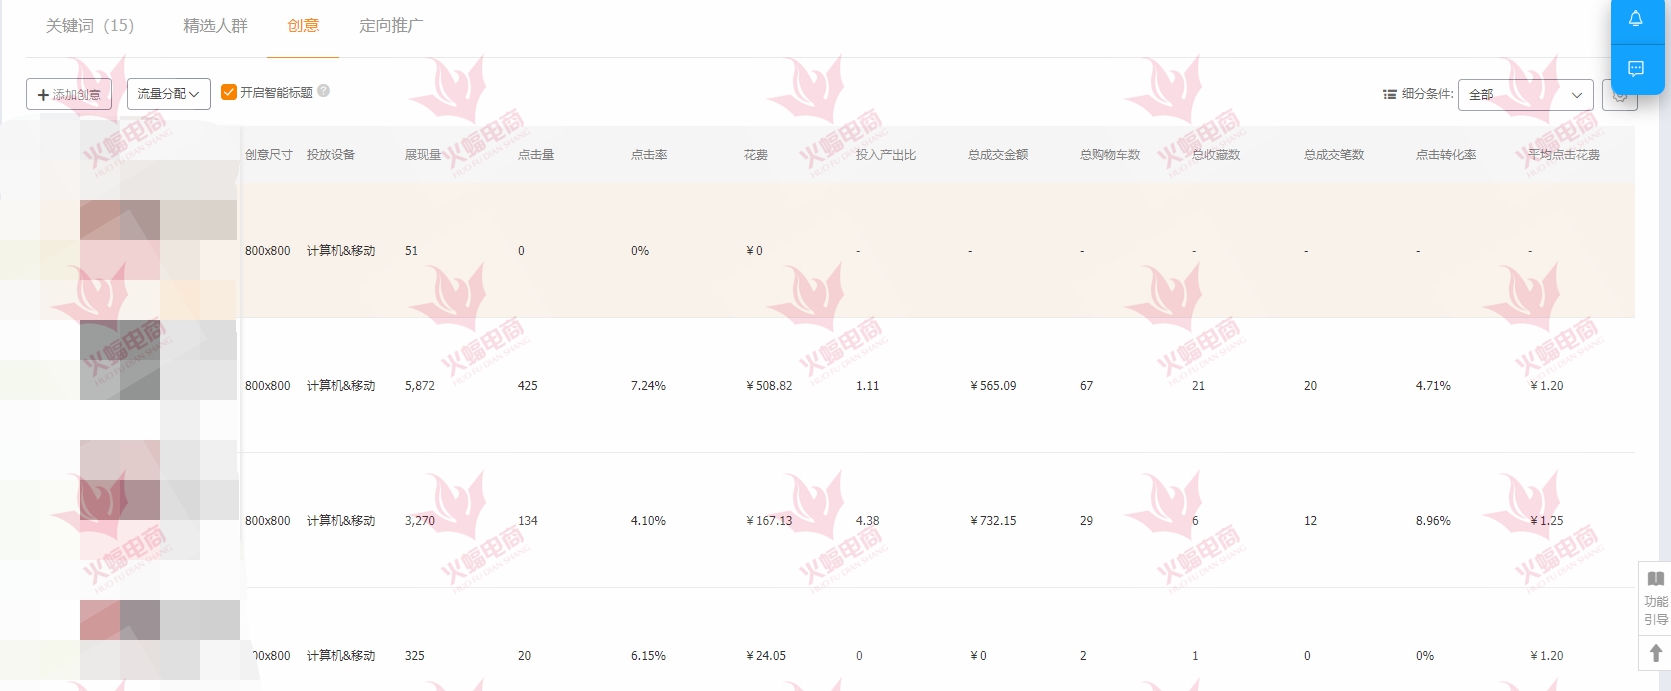This screenshot has height=691, width=1671.
Task: Click the back-to-top arrow icon
Action: [x=1655, y=653]
